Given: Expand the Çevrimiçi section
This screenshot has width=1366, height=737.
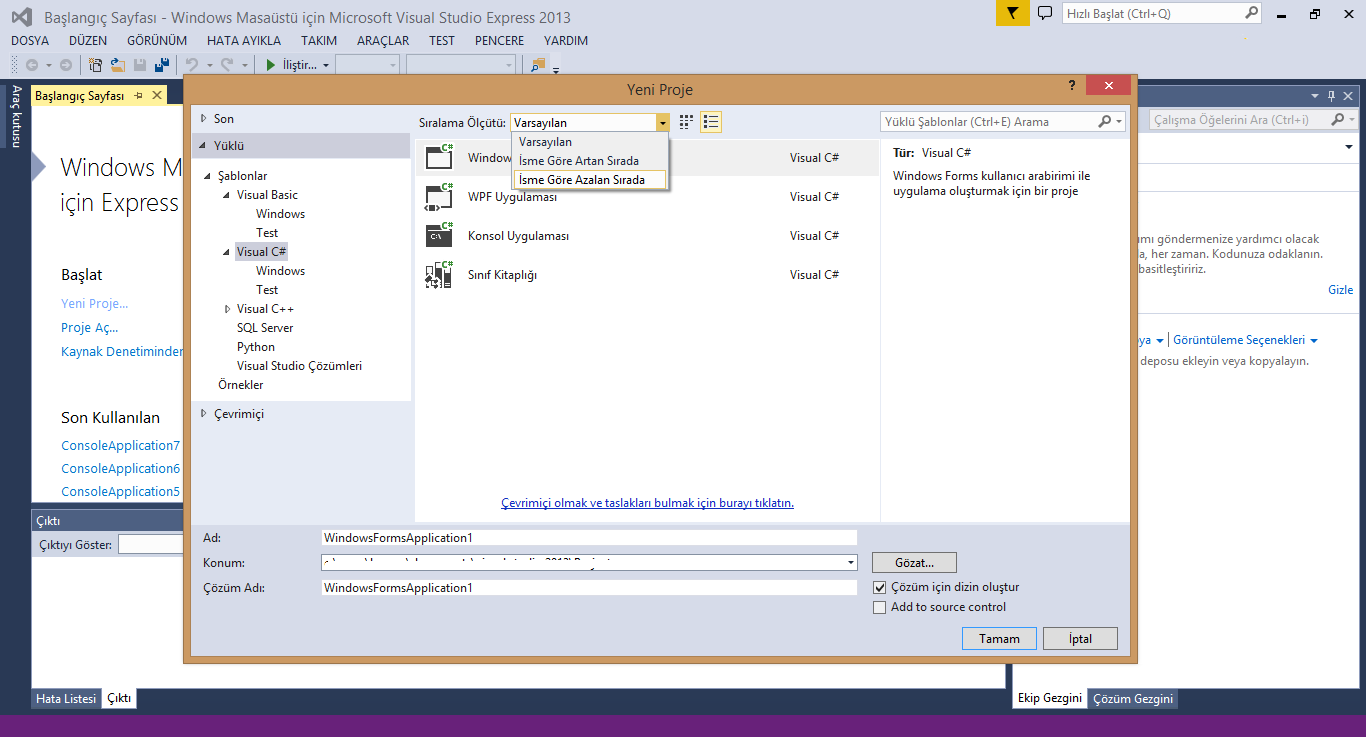Looking at the screenshot, I should (x=205, y=414).
